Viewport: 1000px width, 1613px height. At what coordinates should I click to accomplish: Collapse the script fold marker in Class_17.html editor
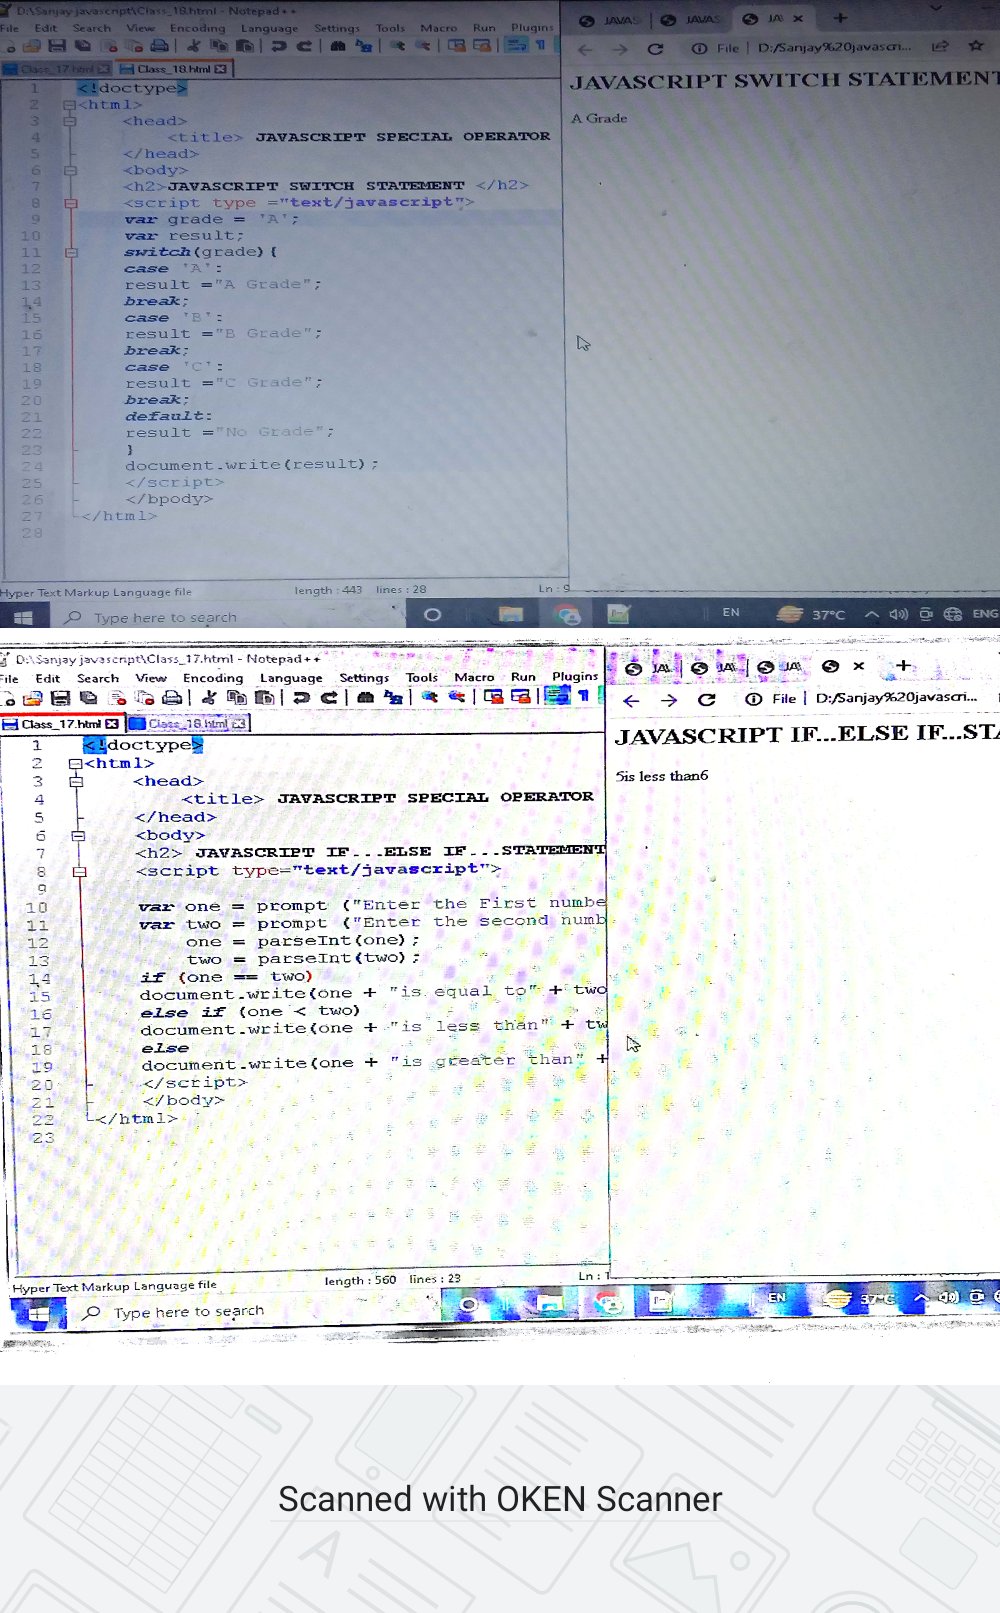(x=79, y=871)
